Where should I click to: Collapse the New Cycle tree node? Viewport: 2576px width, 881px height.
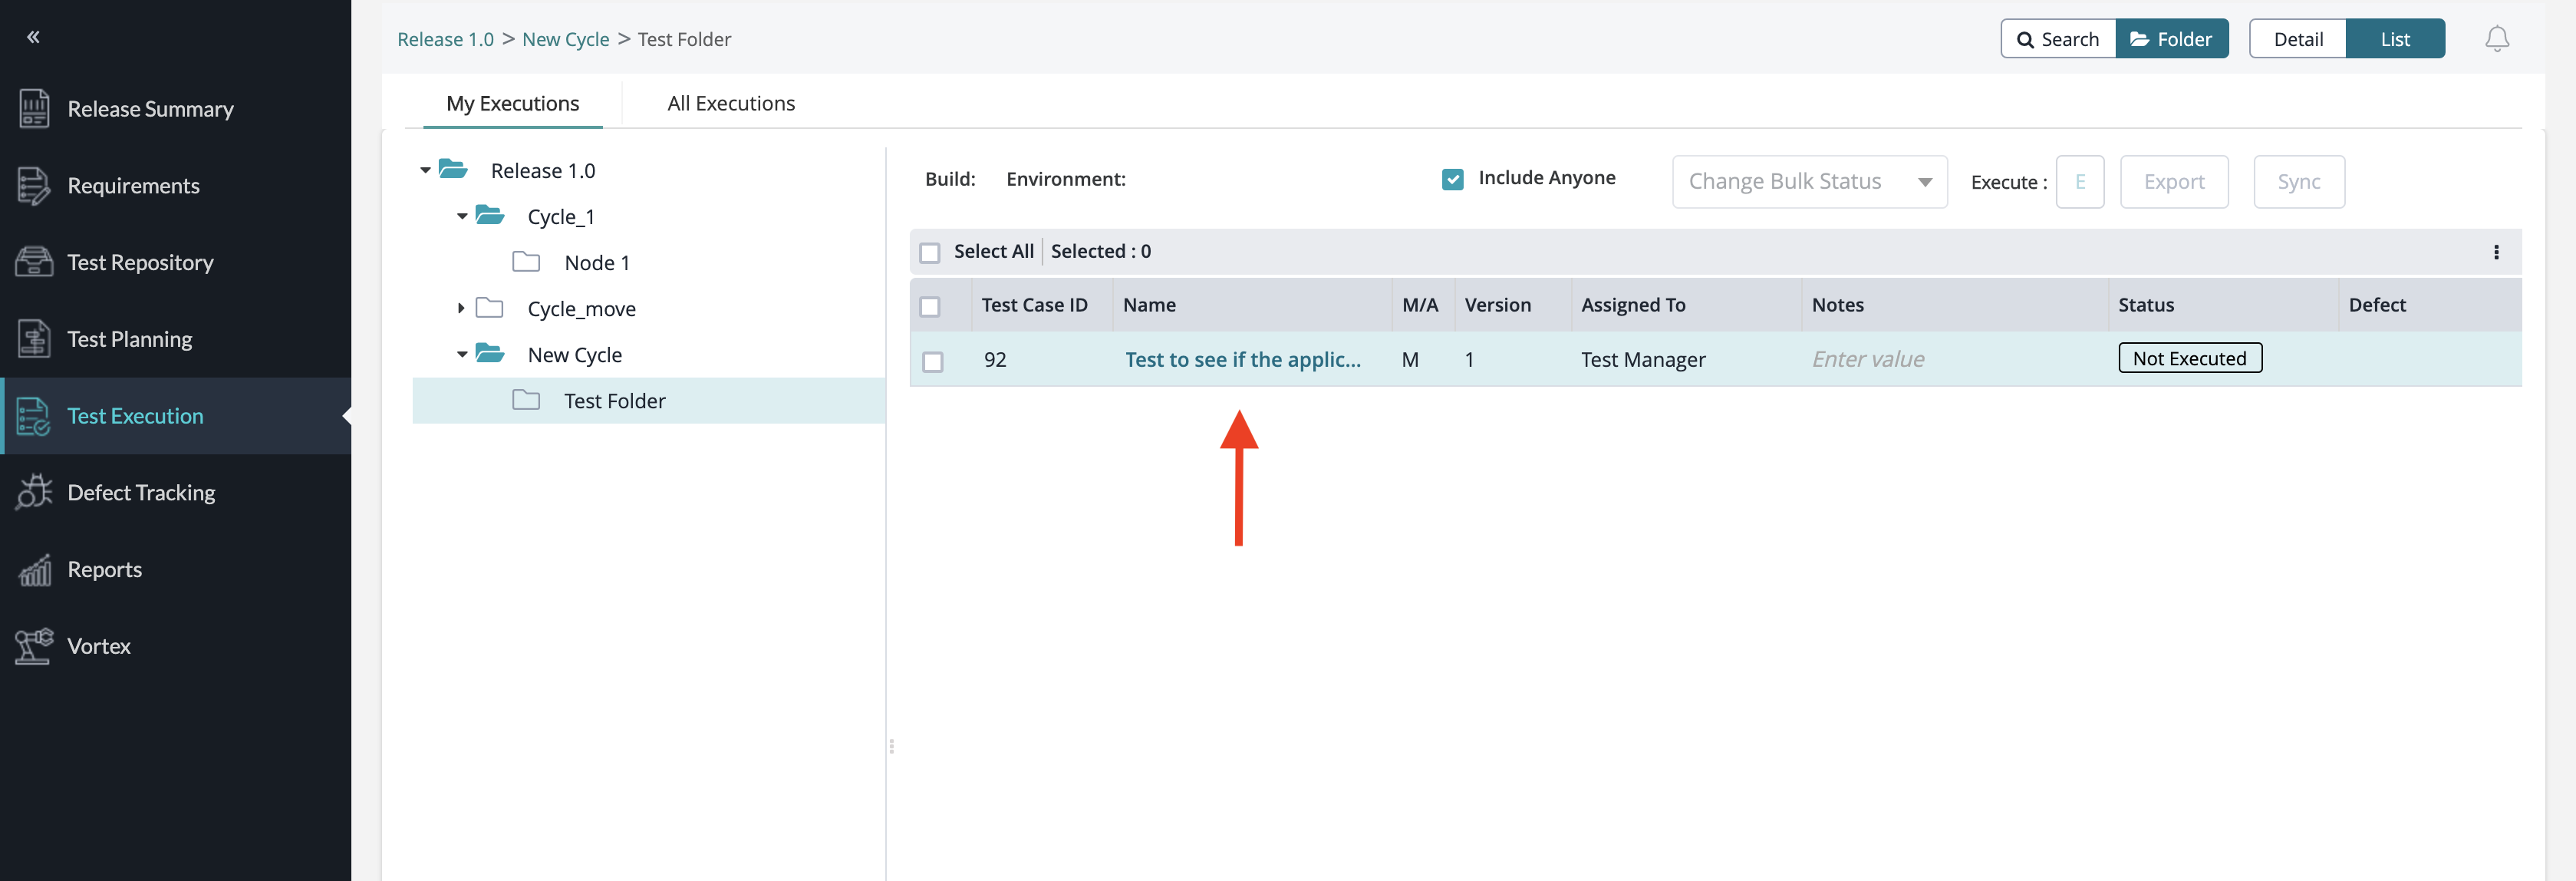click(462, 354)
